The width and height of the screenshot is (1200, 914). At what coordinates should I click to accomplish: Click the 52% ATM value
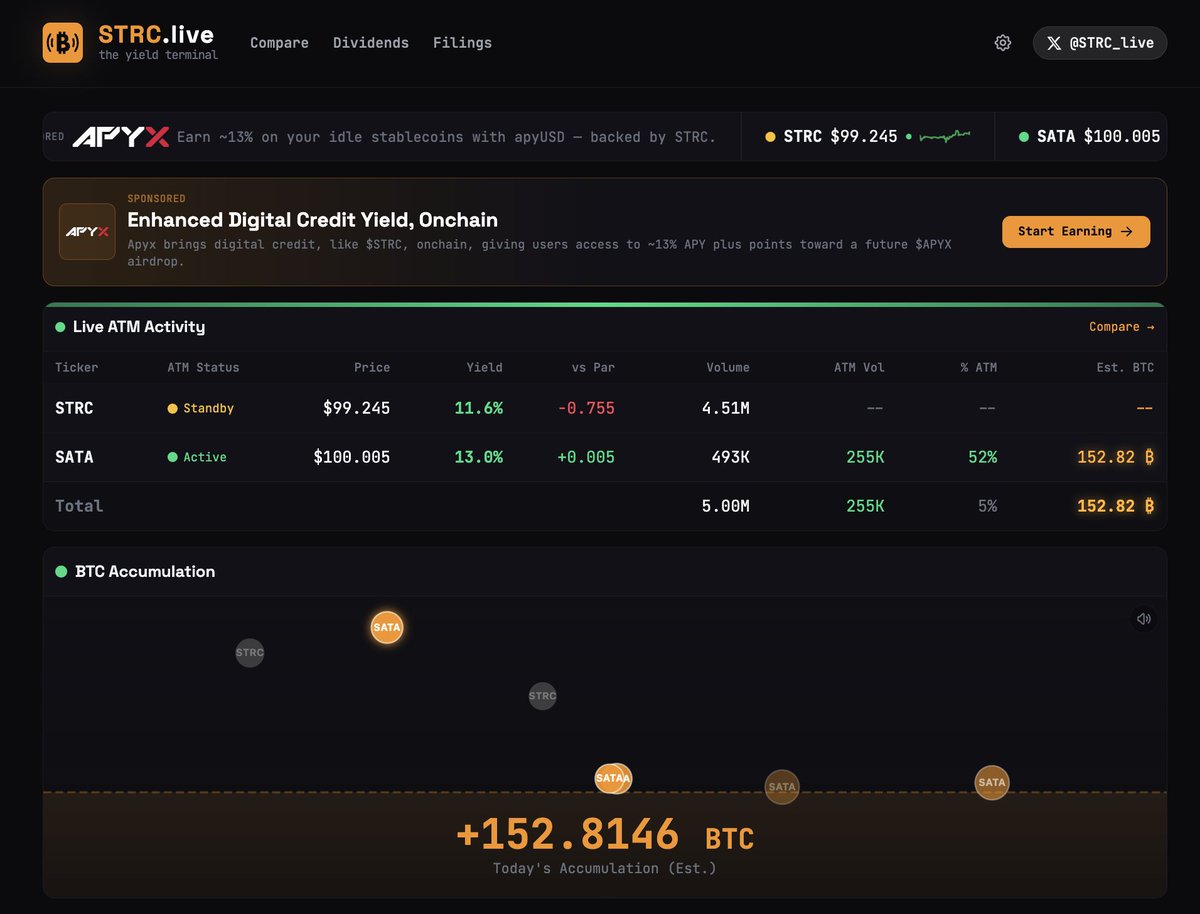coord(982,457)
